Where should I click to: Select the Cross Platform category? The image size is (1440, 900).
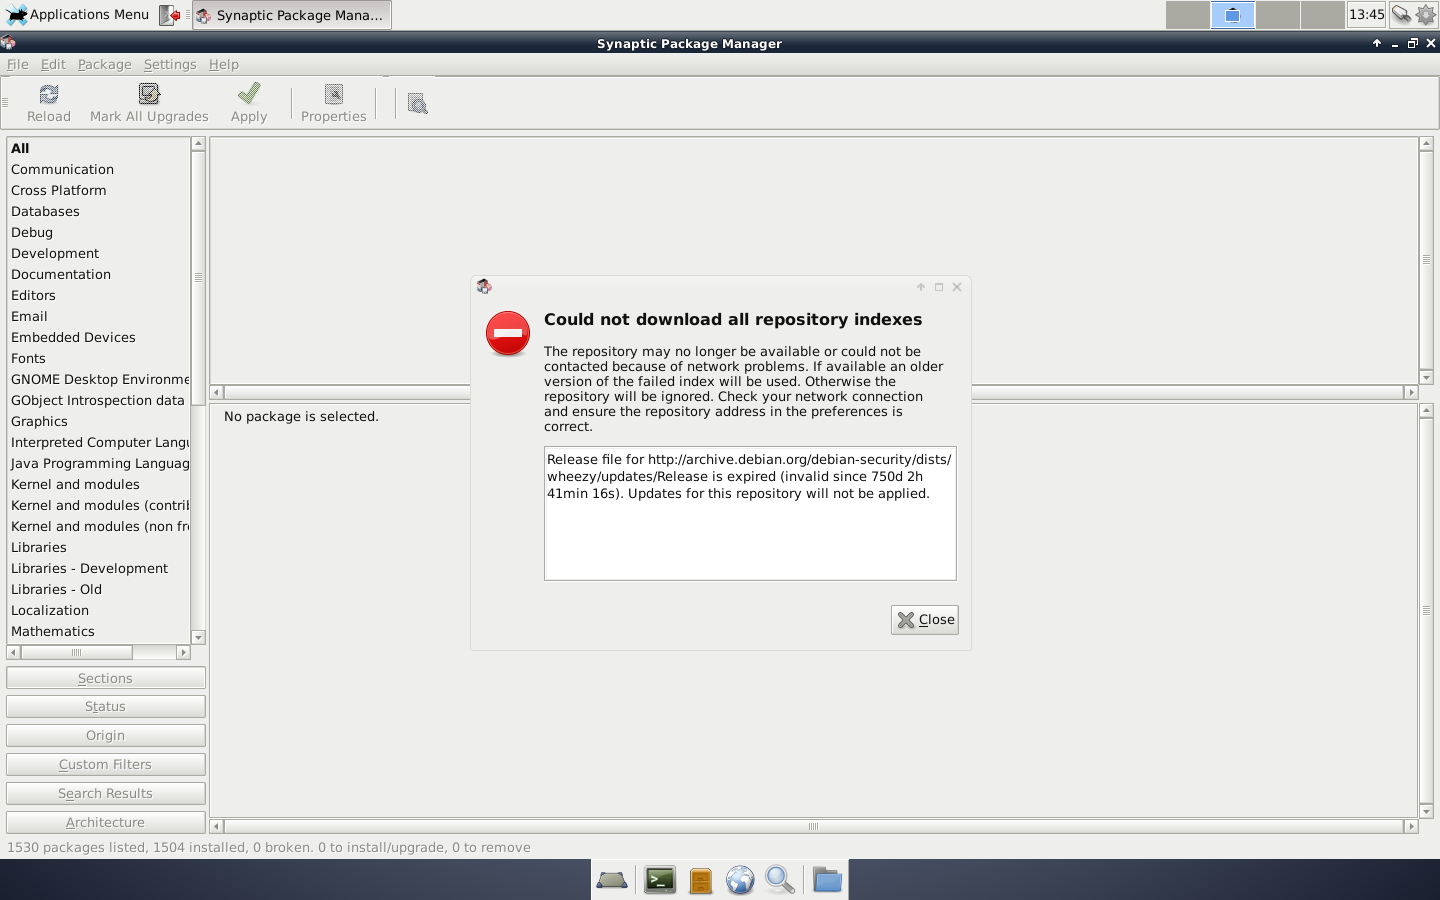(98, 190)
